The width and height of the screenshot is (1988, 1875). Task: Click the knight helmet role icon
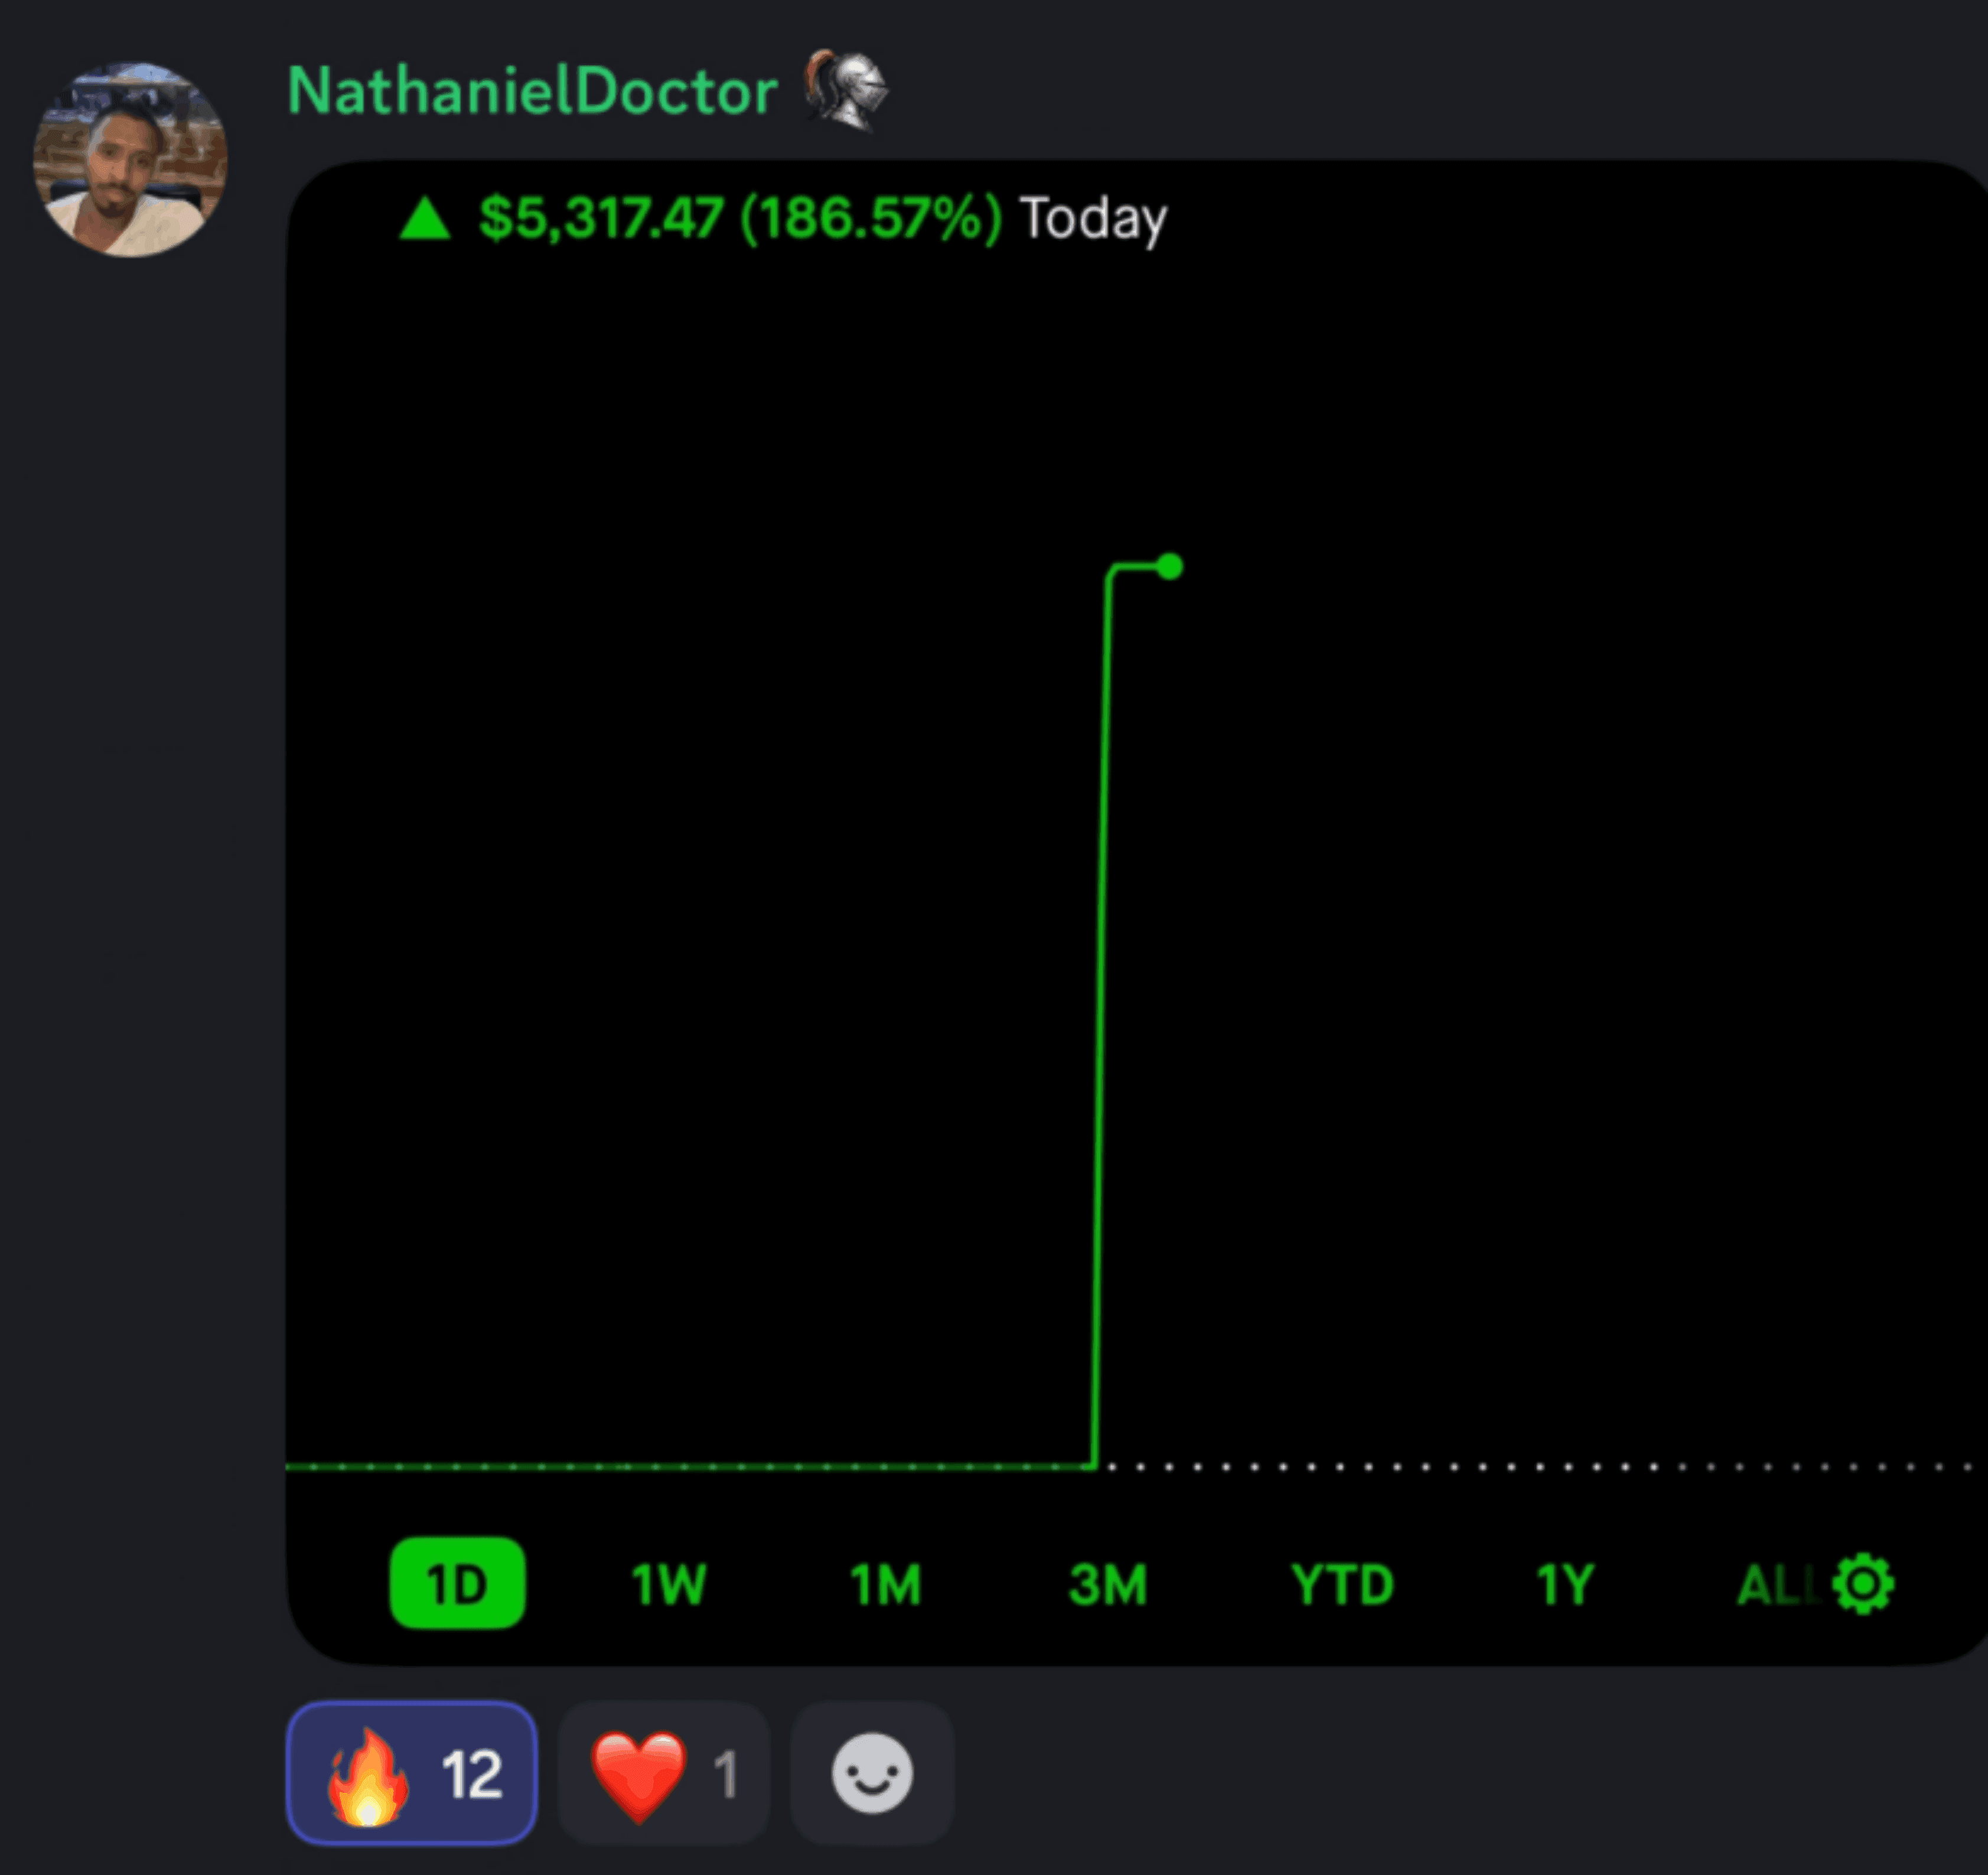[847, 90]
